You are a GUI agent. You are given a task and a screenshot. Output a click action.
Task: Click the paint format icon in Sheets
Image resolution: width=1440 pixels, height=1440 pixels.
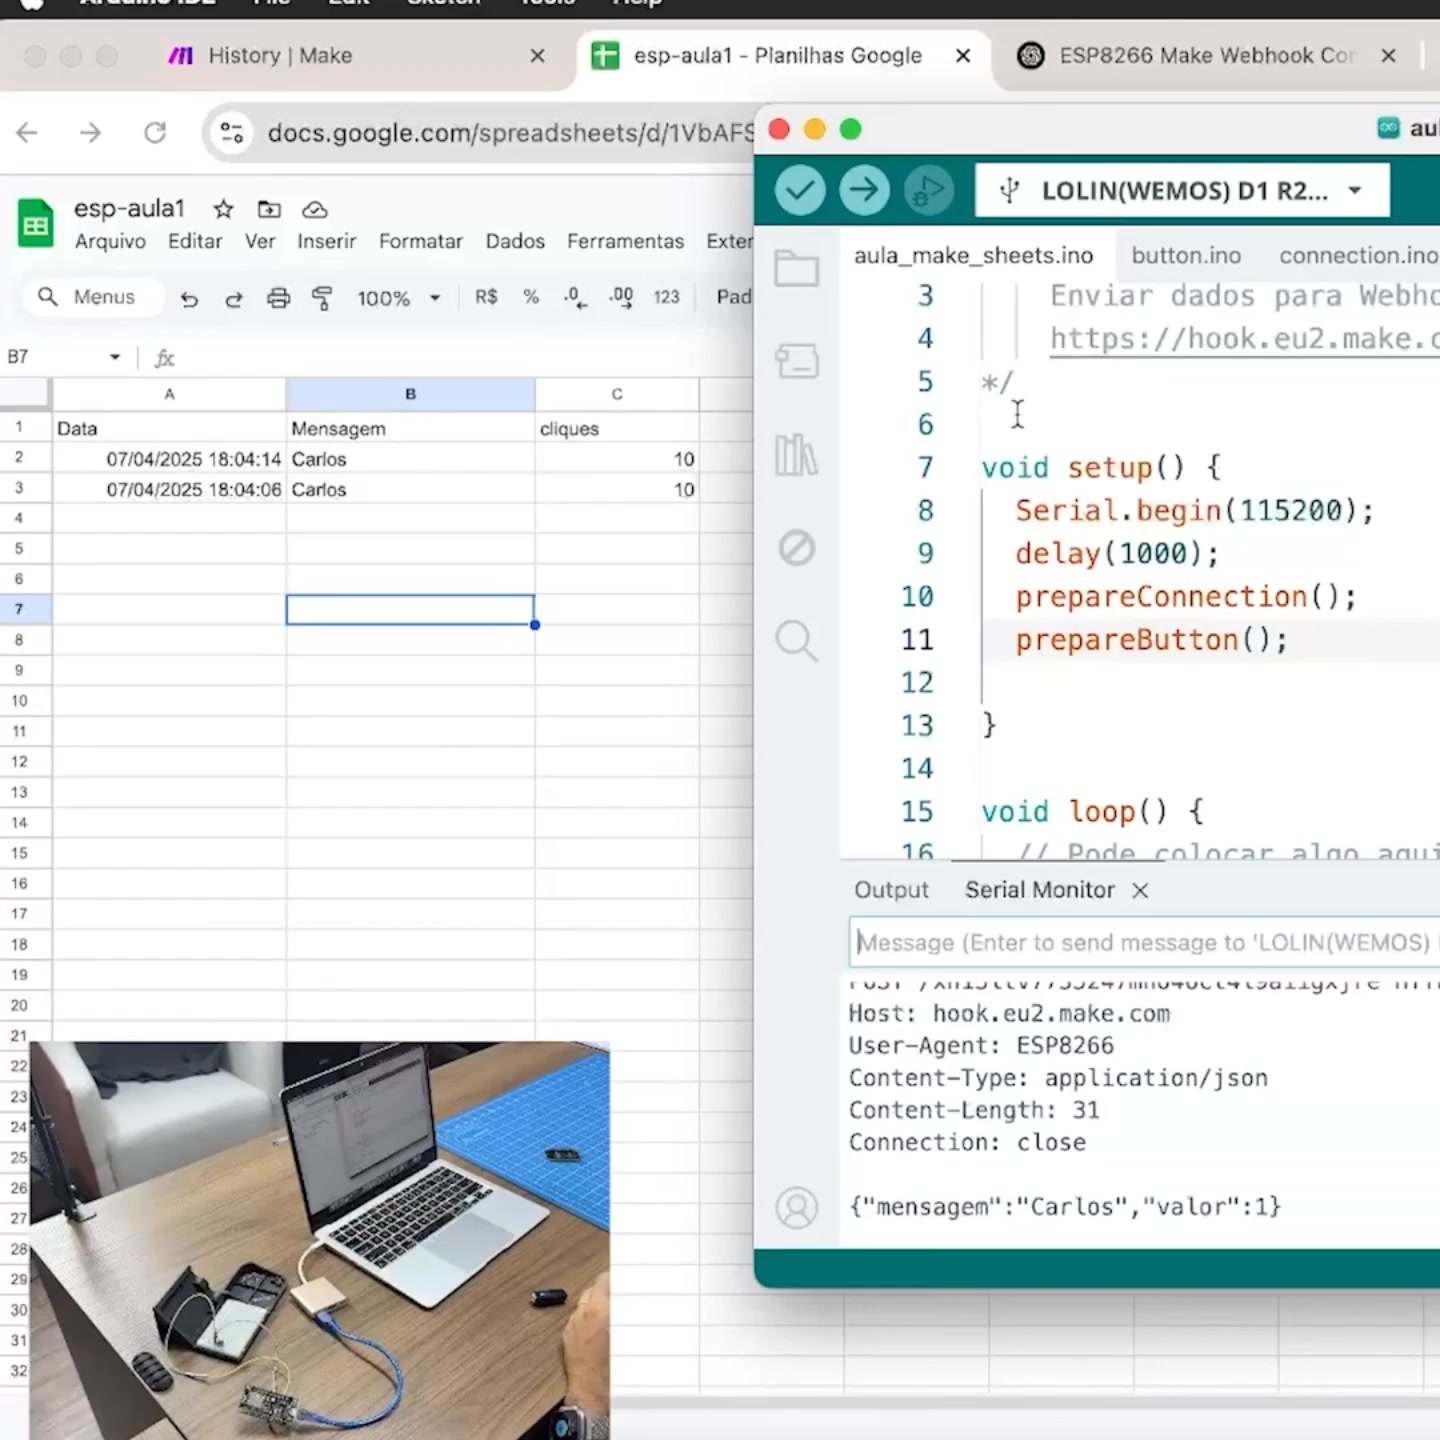point(322,298)
